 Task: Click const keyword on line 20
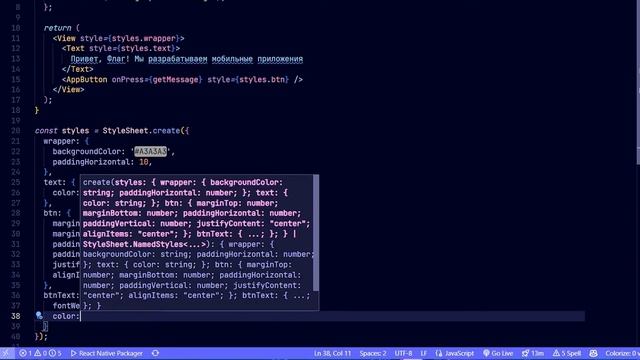click(46, 131)
